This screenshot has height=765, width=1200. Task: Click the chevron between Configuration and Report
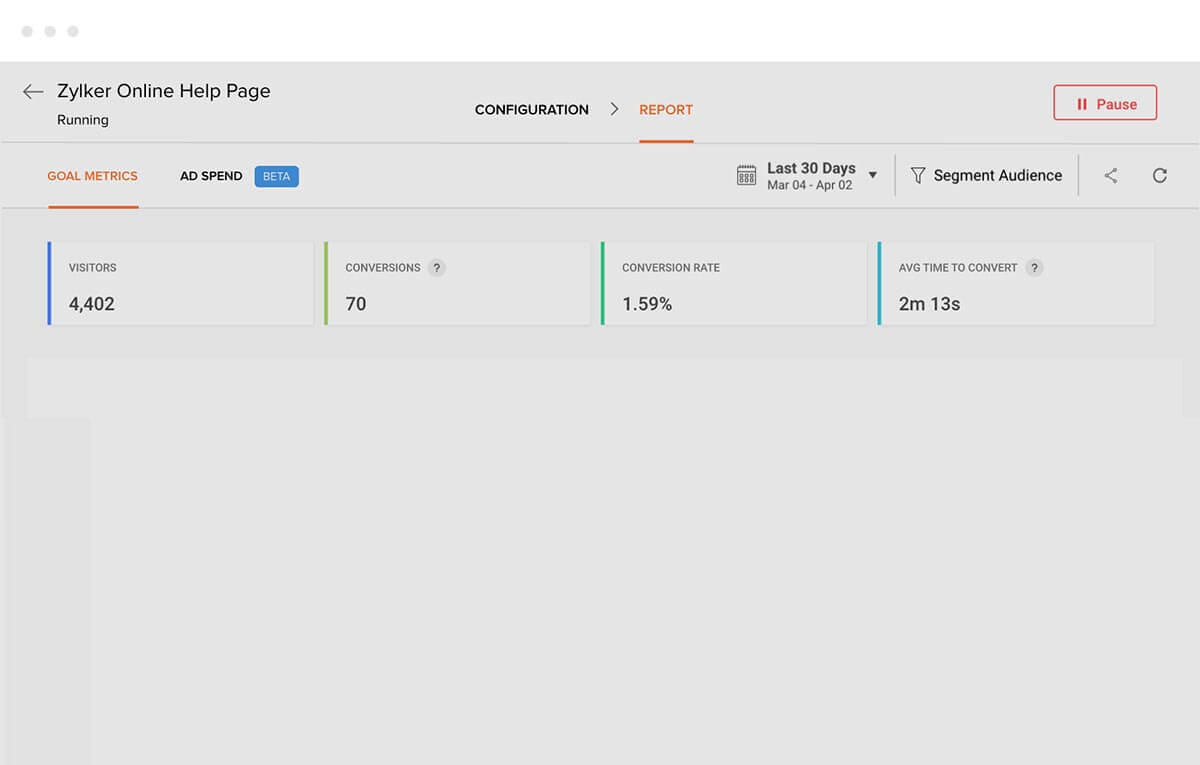[x=614, y=110]
